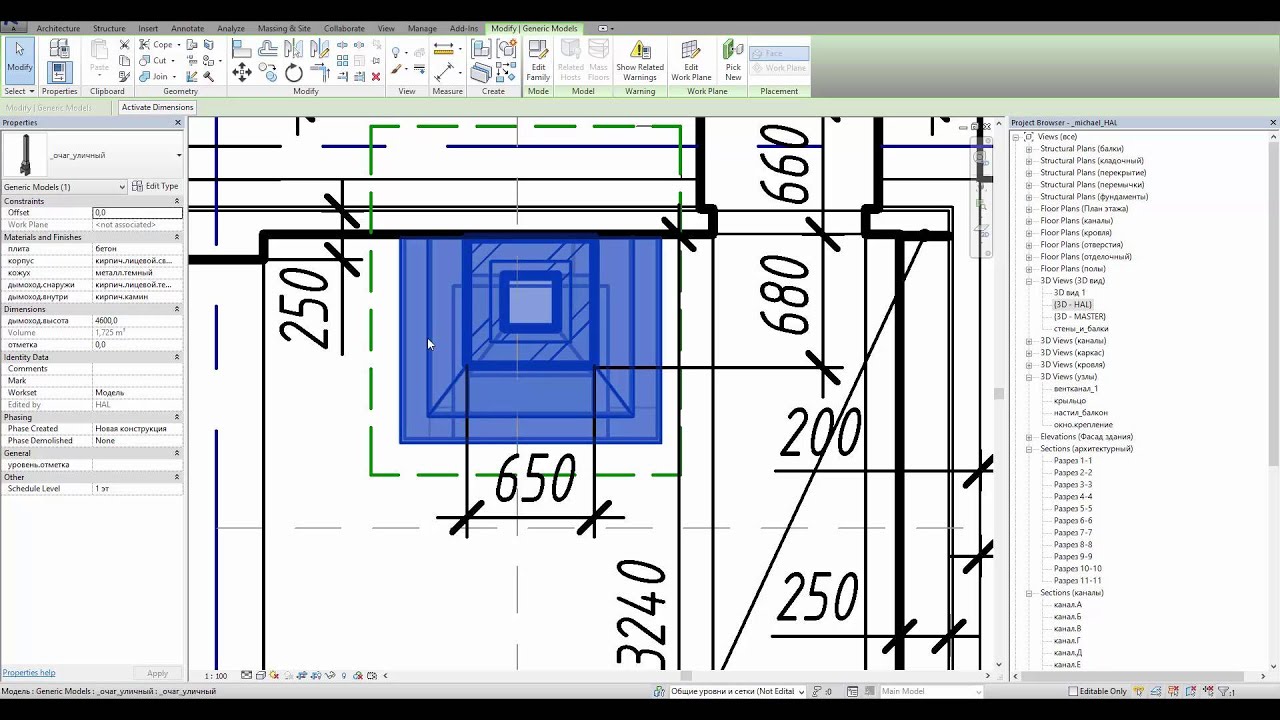1280x720 pixels.
Task: Open the family type selector dropdown
Action: coord(179,155)
